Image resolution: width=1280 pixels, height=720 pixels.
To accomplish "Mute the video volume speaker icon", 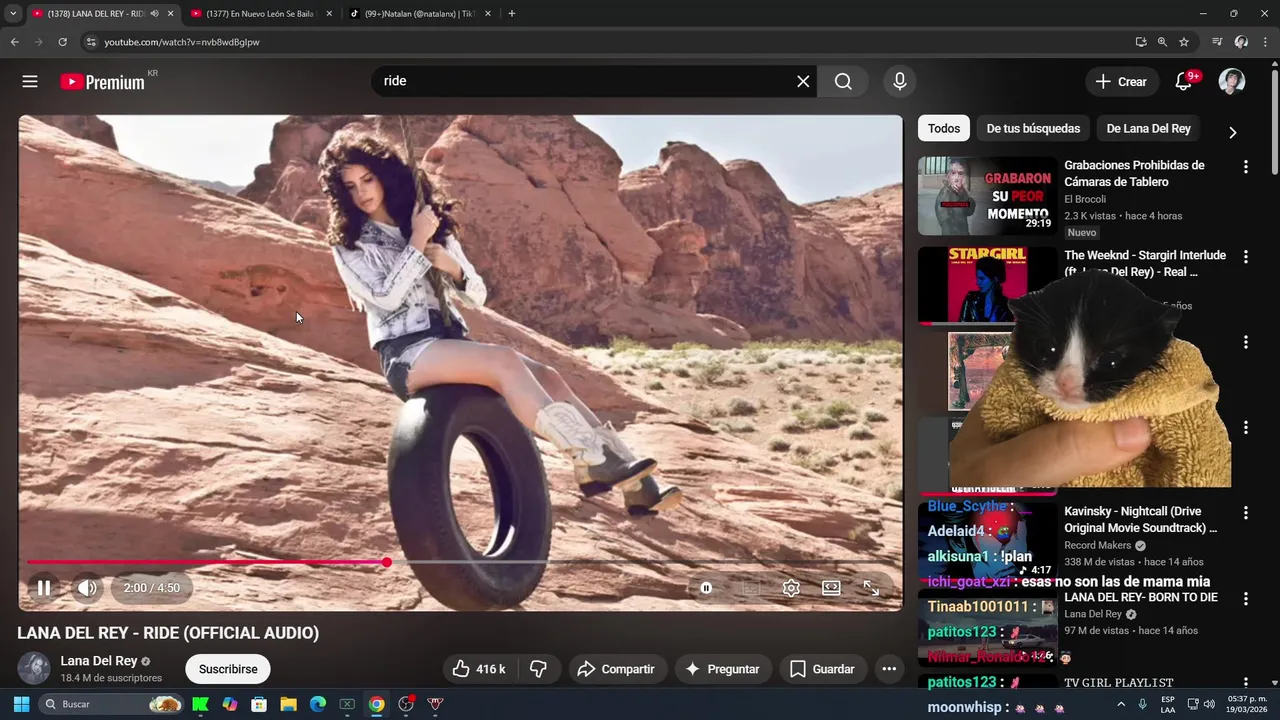I will tap(87, 588).
